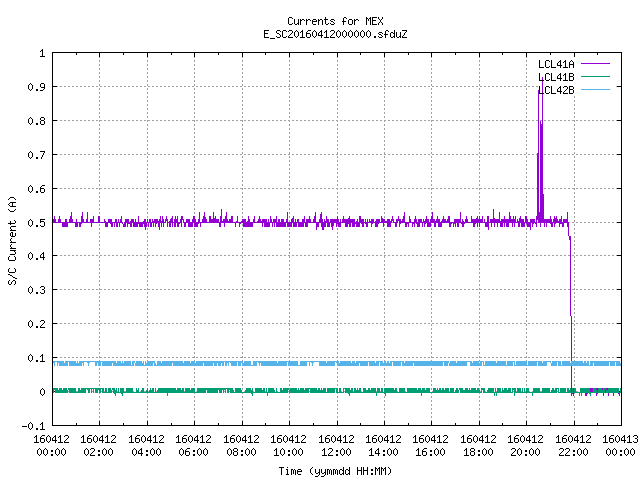The height and width of the screenshot is (480, 640).
Task: Click the y-axis value 0.2
Action: pyautogui.click(x=36, y=324)
